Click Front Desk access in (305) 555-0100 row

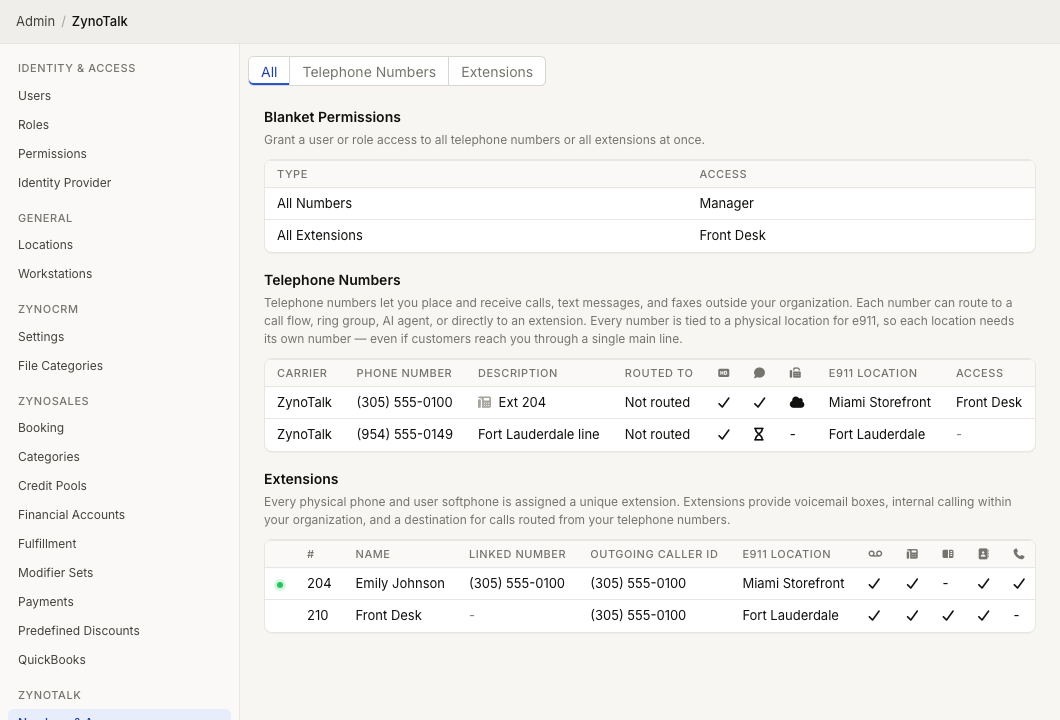click(x=988, y=403)
